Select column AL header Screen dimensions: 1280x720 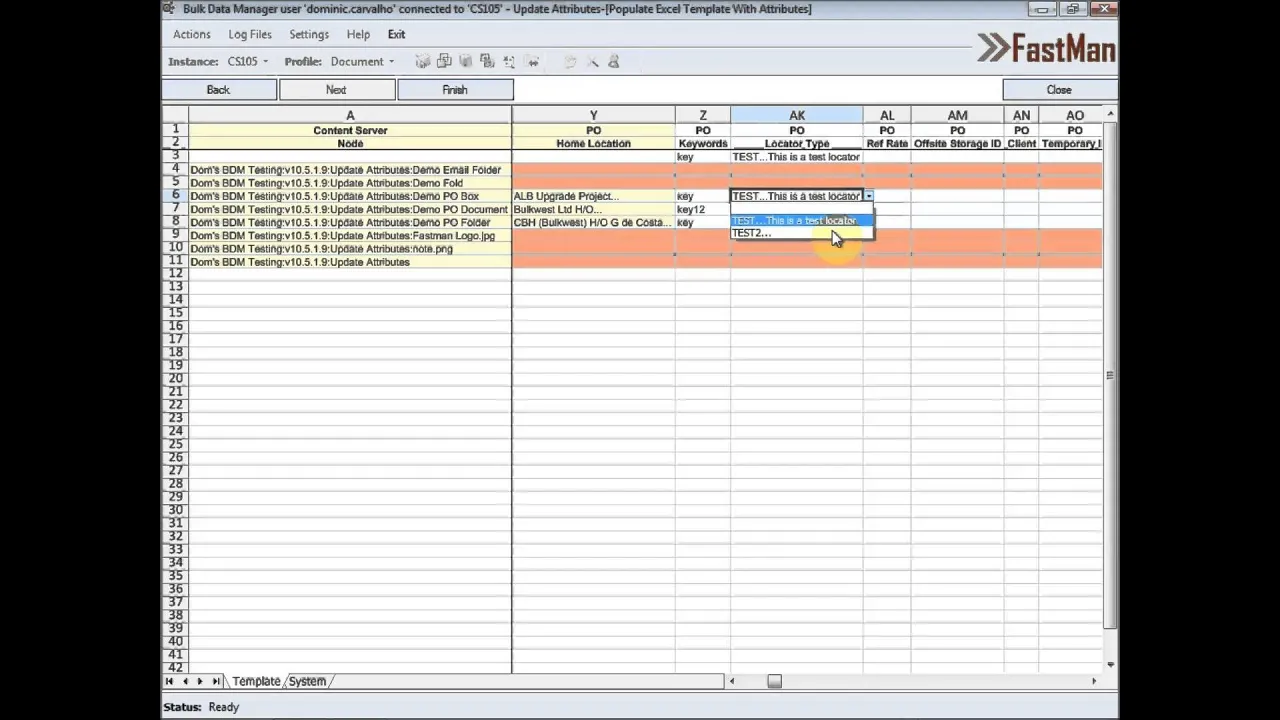click(887, 116)
